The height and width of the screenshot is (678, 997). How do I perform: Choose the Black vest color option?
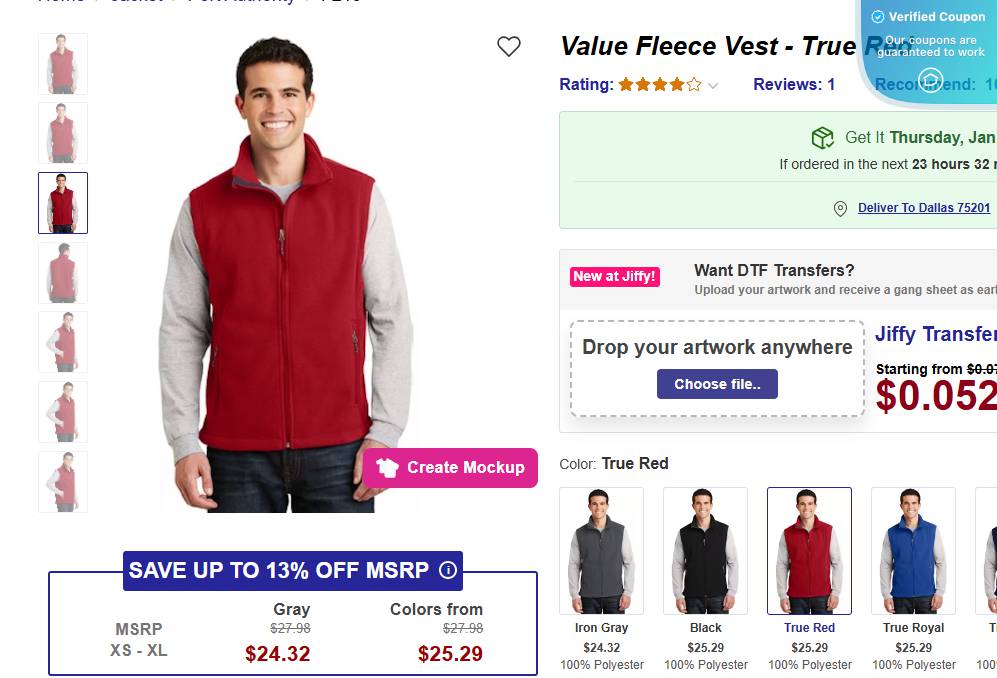click(x=705, y=550)
